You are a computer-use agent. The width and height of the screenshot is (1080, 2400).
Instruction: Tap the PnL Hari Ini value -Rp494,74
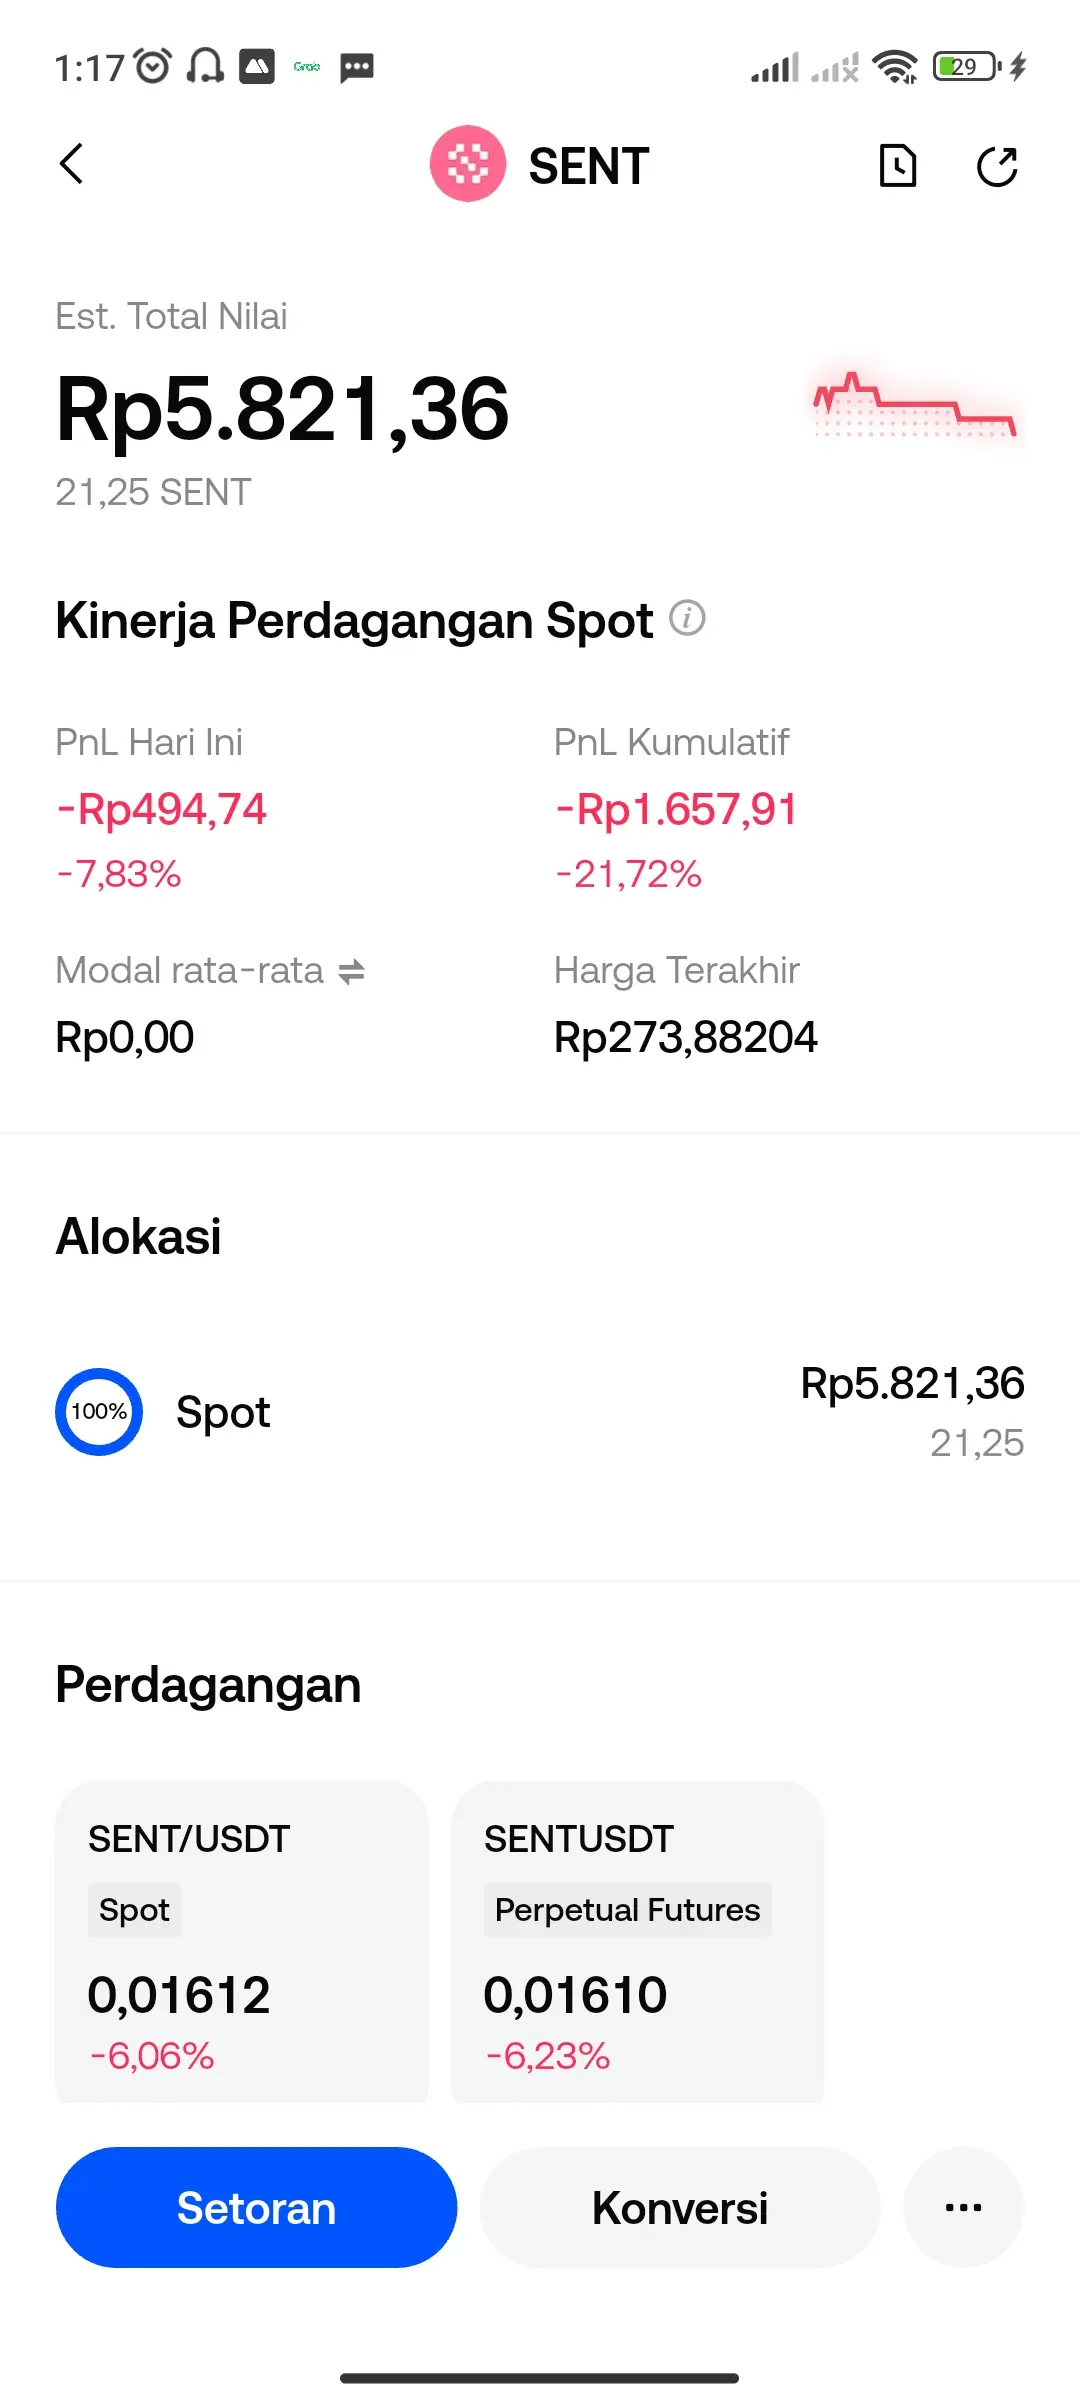161,809
